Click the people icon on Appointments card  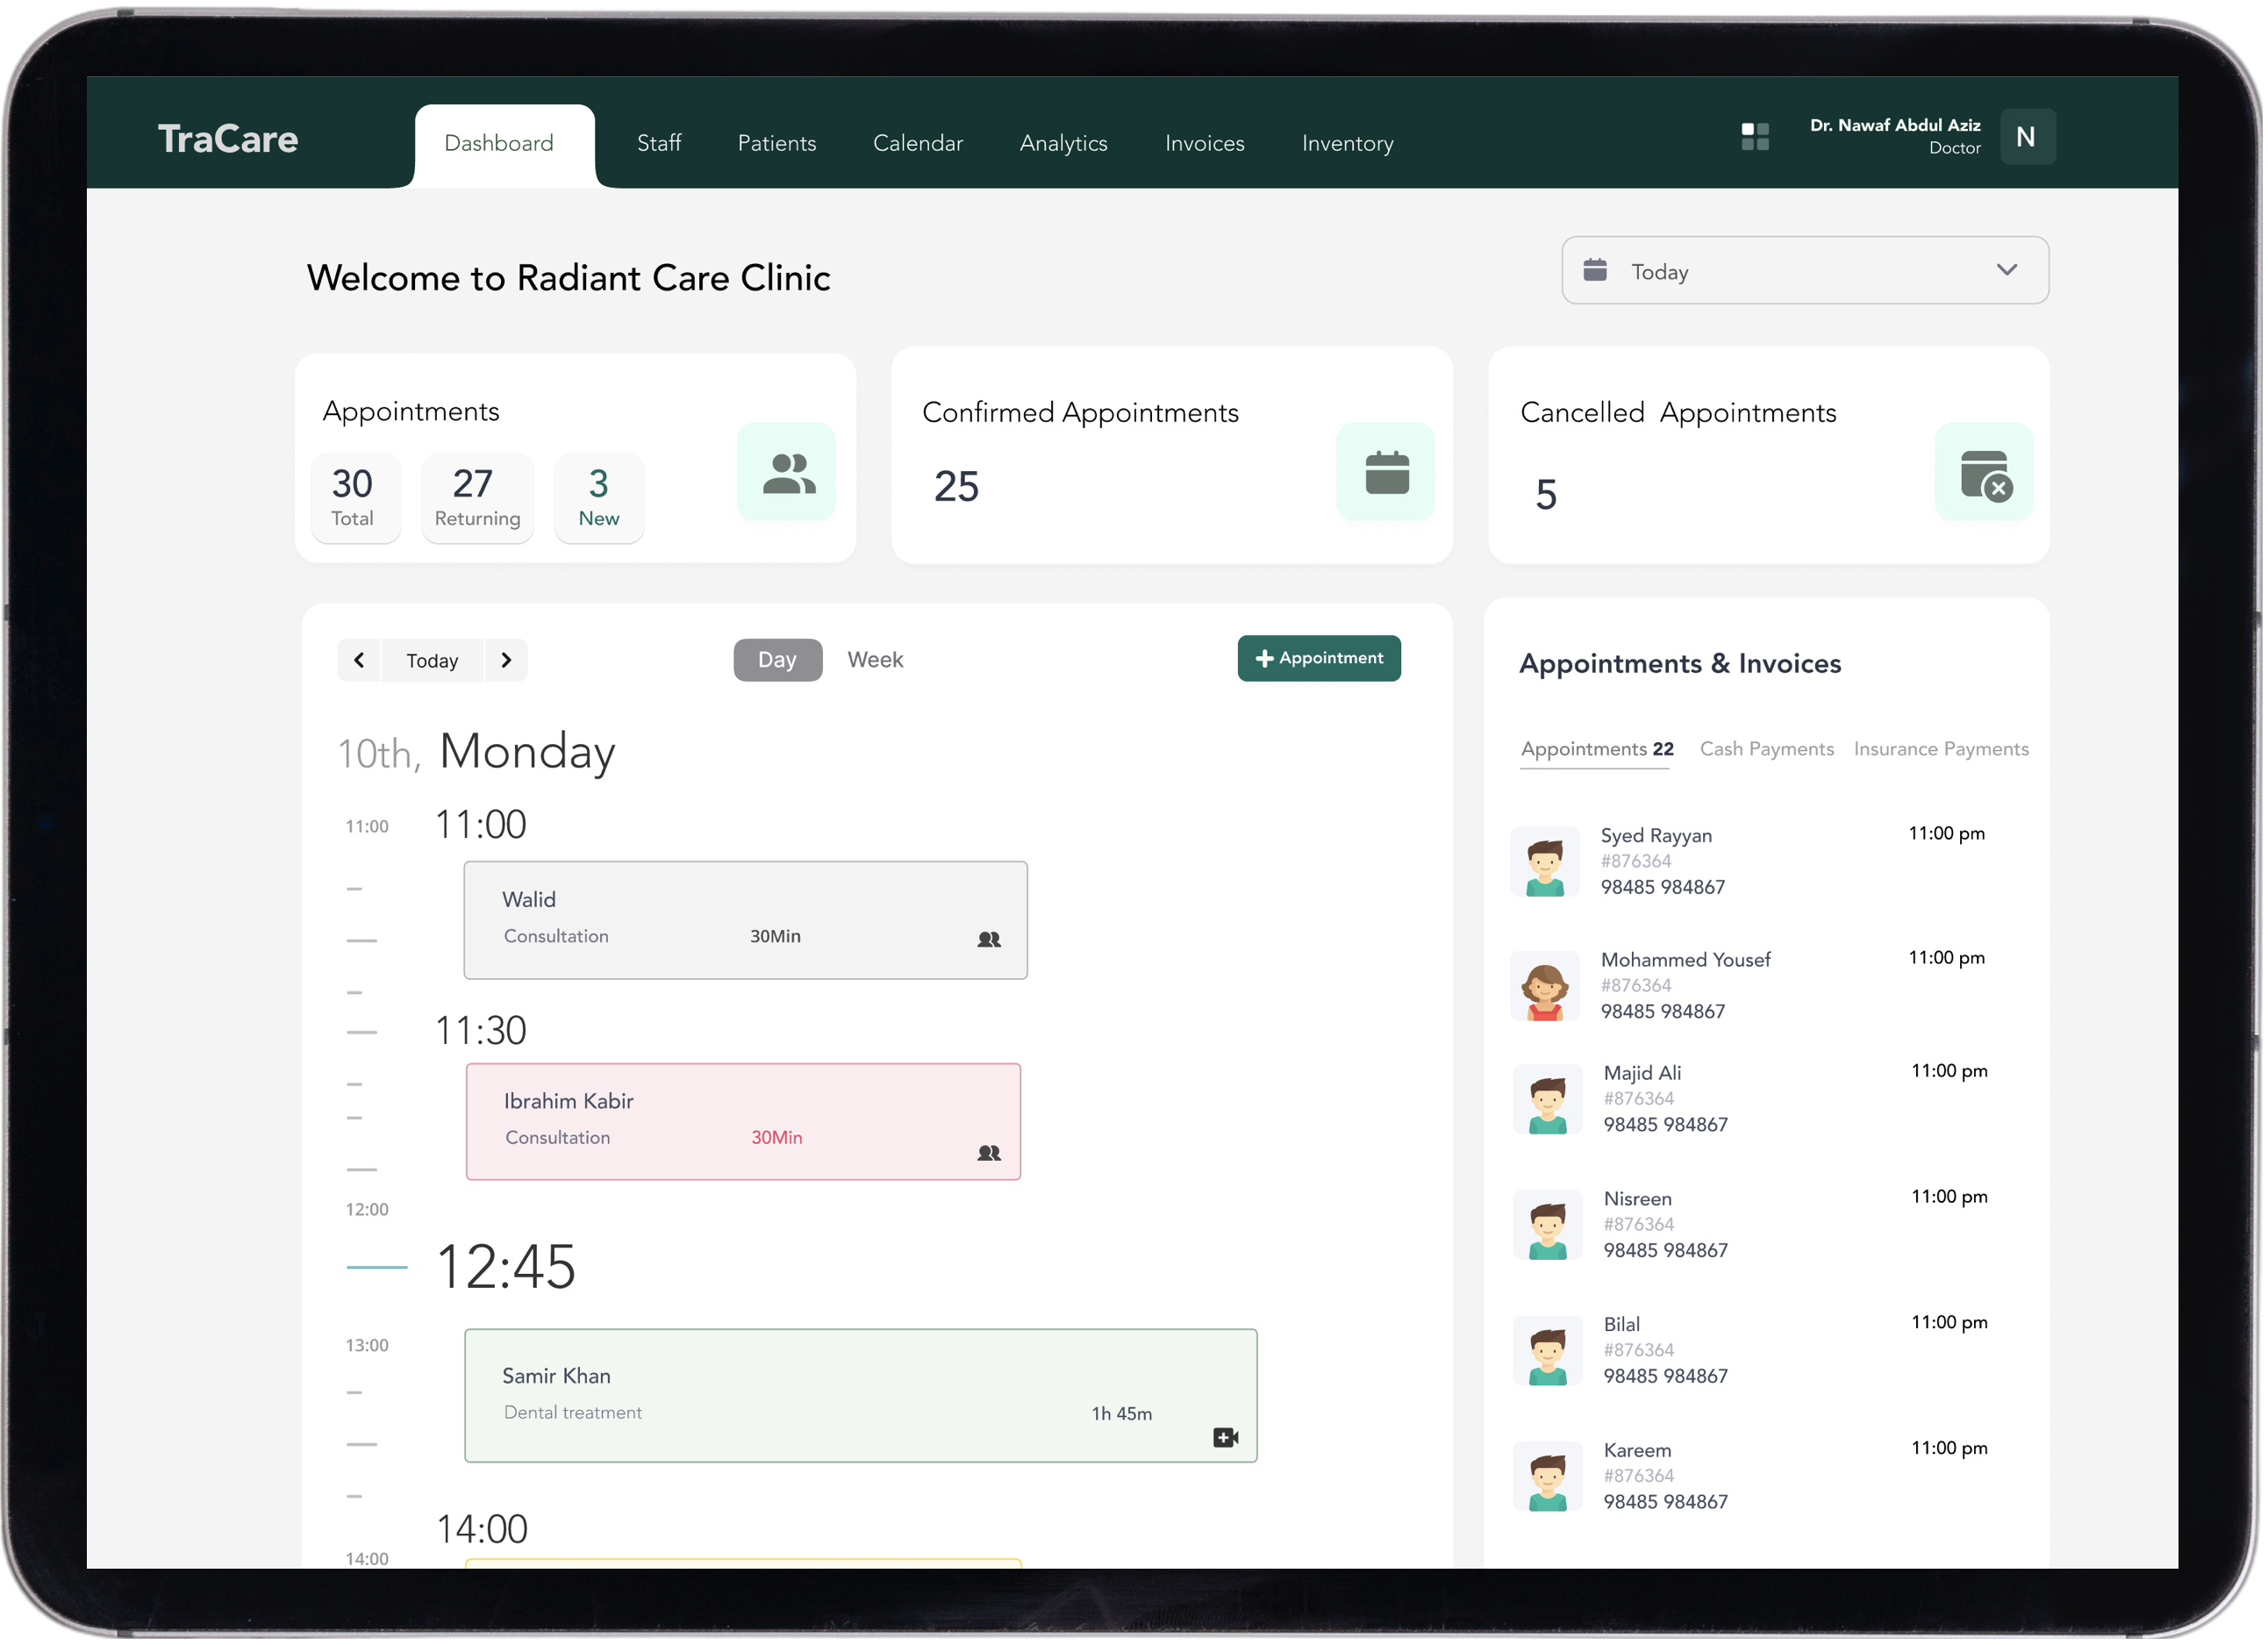pyautogui.click(x=788, y=473)
